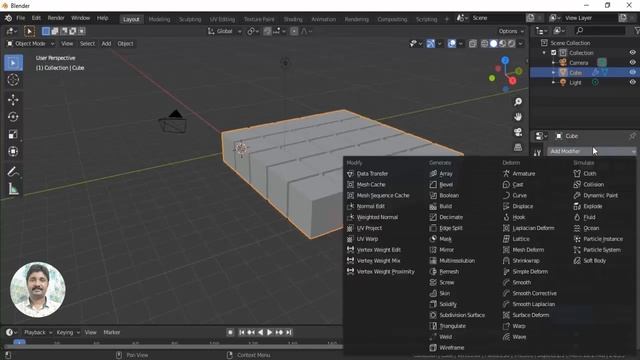The width and height of the screenshot is (640, 360).
Task: Switch to wireframe viewport shading
Action: [484, 44]
